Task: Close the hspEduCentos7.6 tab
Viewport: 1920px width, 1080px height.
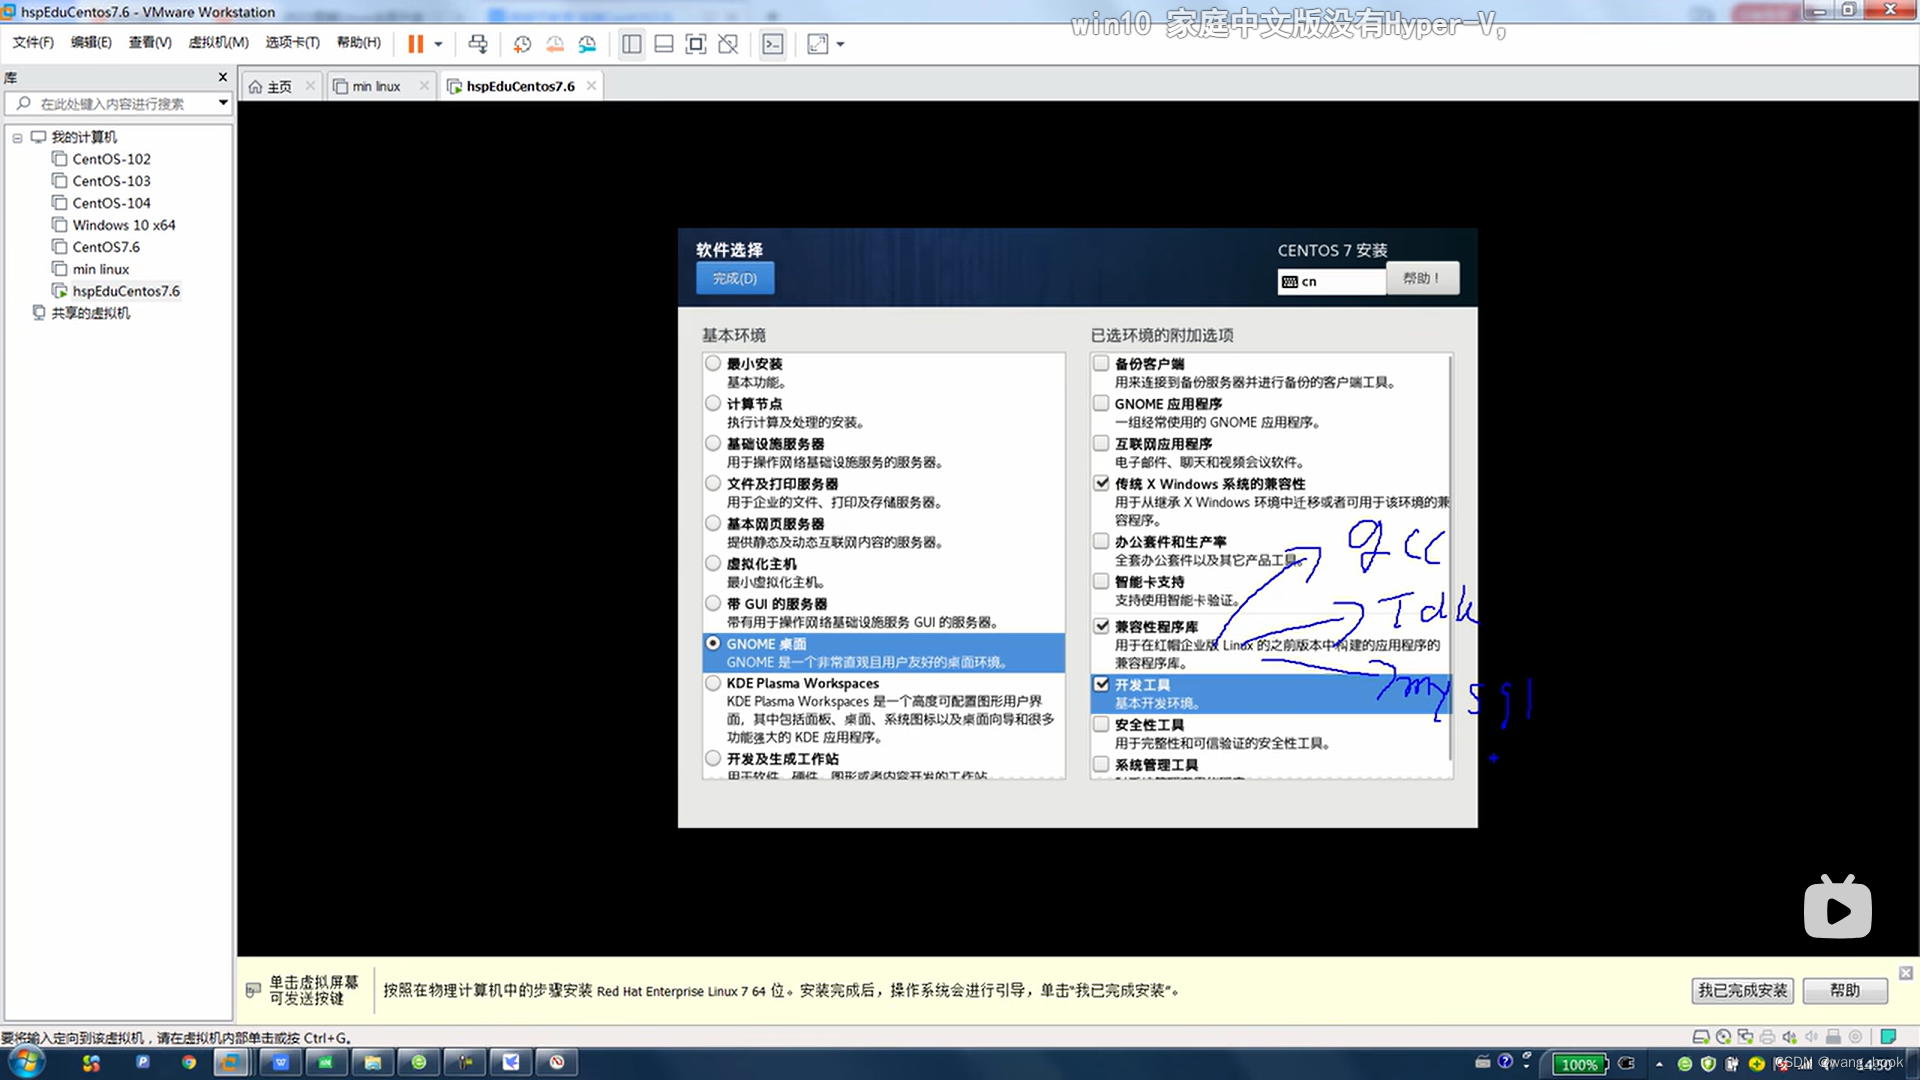Action: (592, 86)
